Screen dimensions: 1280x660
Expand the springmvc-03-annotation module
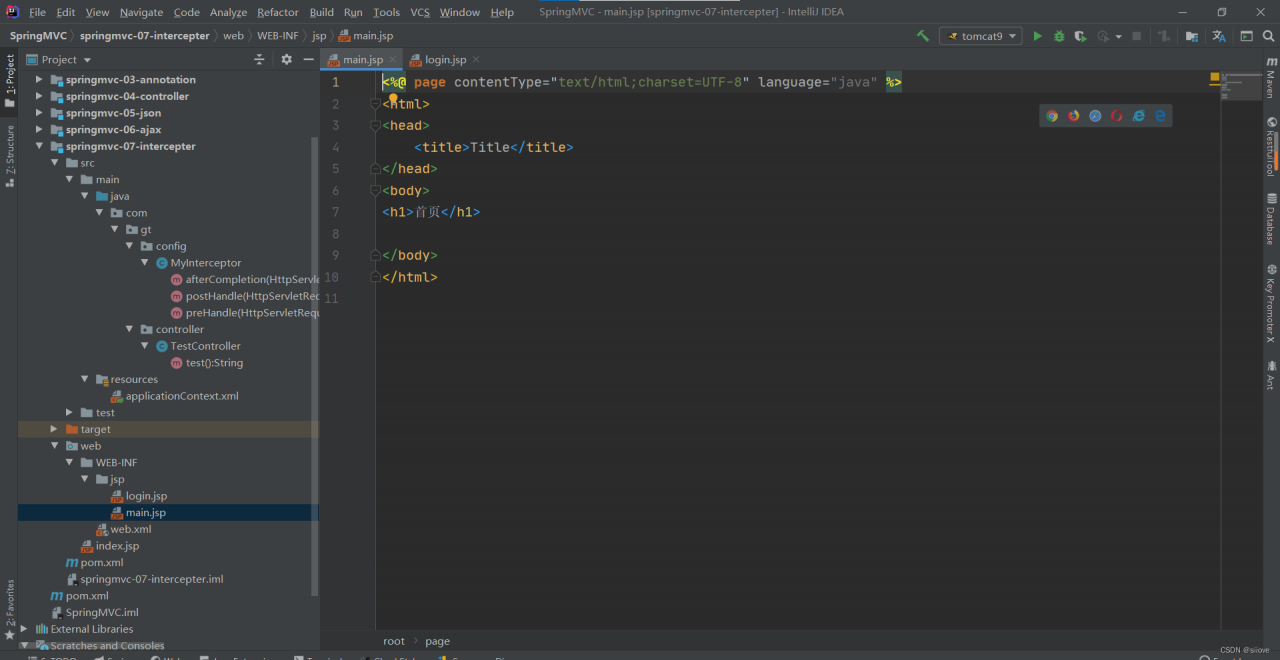40,80
